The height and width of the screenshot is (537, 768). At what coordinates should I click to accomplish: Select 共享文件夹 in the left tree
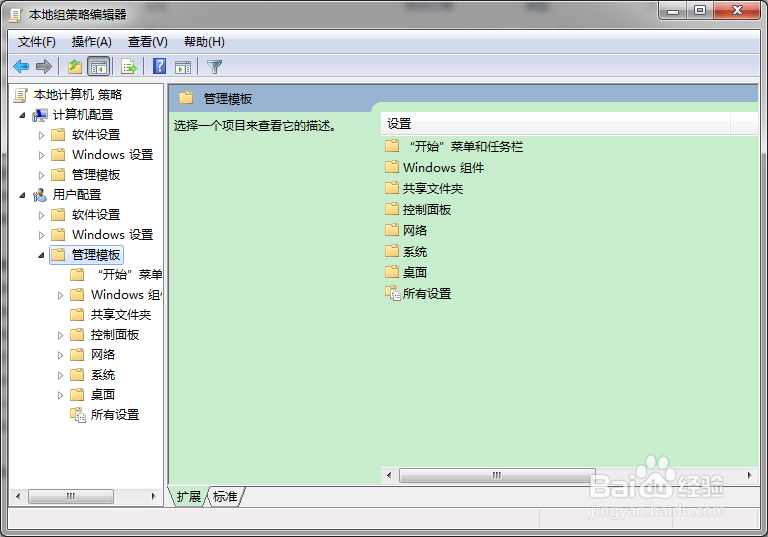click(120, 315)
